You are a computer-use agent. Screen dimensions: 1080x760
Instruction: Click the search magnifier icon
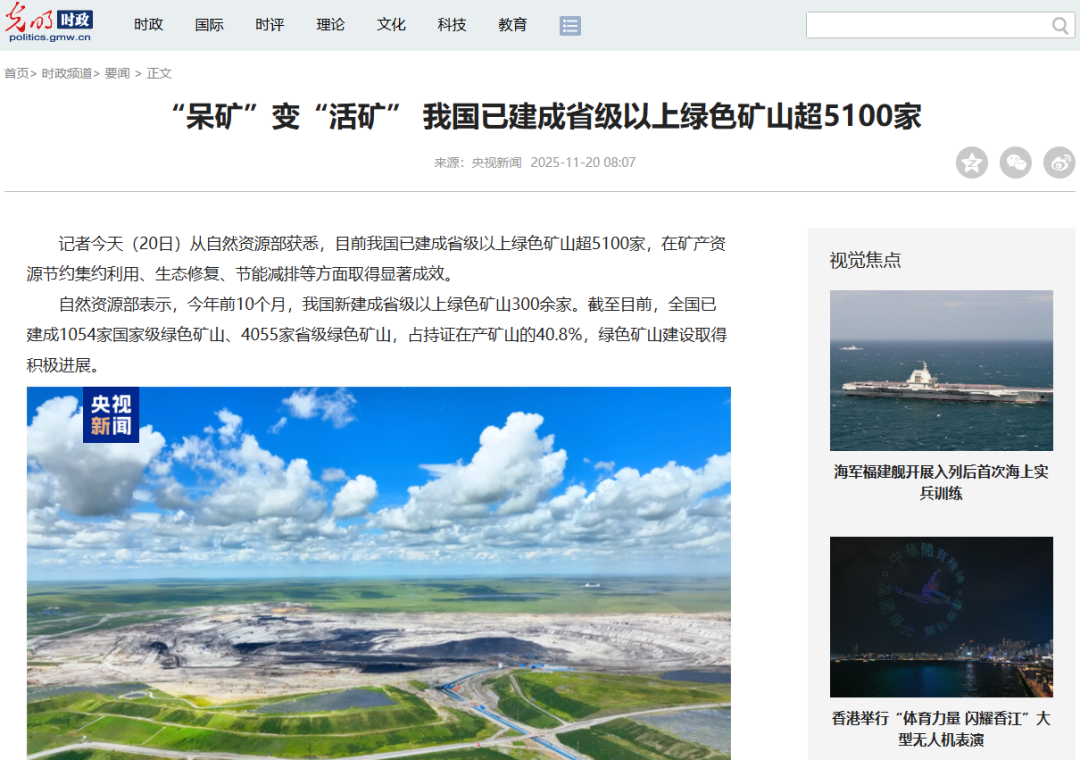(x=1060, y=25)
